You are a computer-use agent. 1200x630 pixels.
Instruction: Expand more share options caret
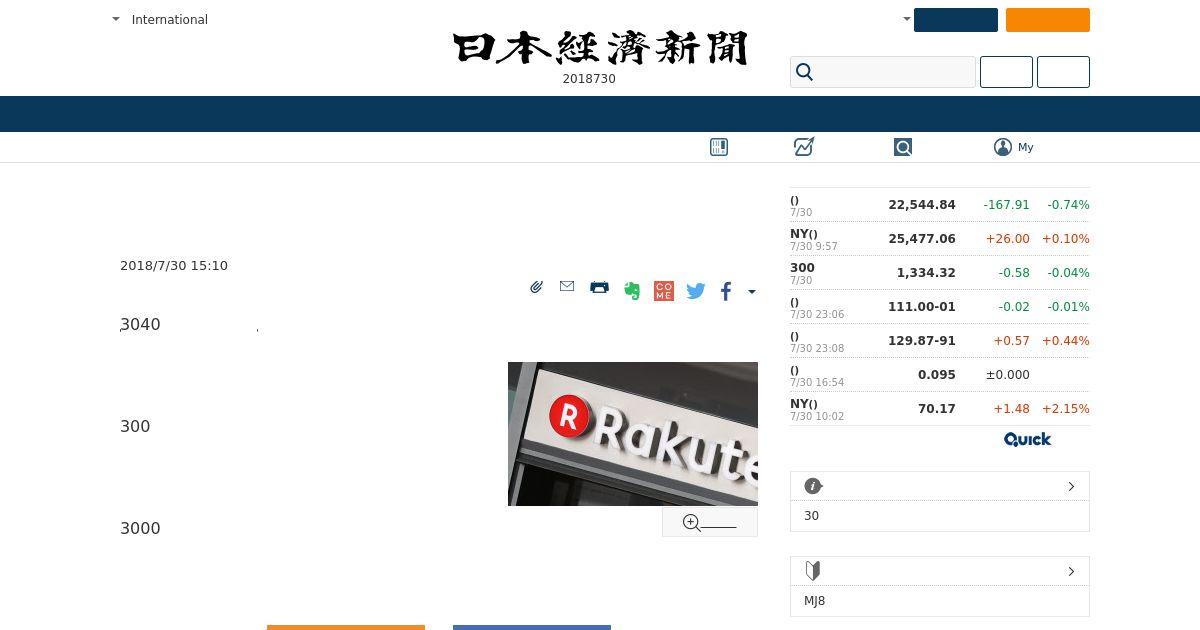tap(752, 292)
